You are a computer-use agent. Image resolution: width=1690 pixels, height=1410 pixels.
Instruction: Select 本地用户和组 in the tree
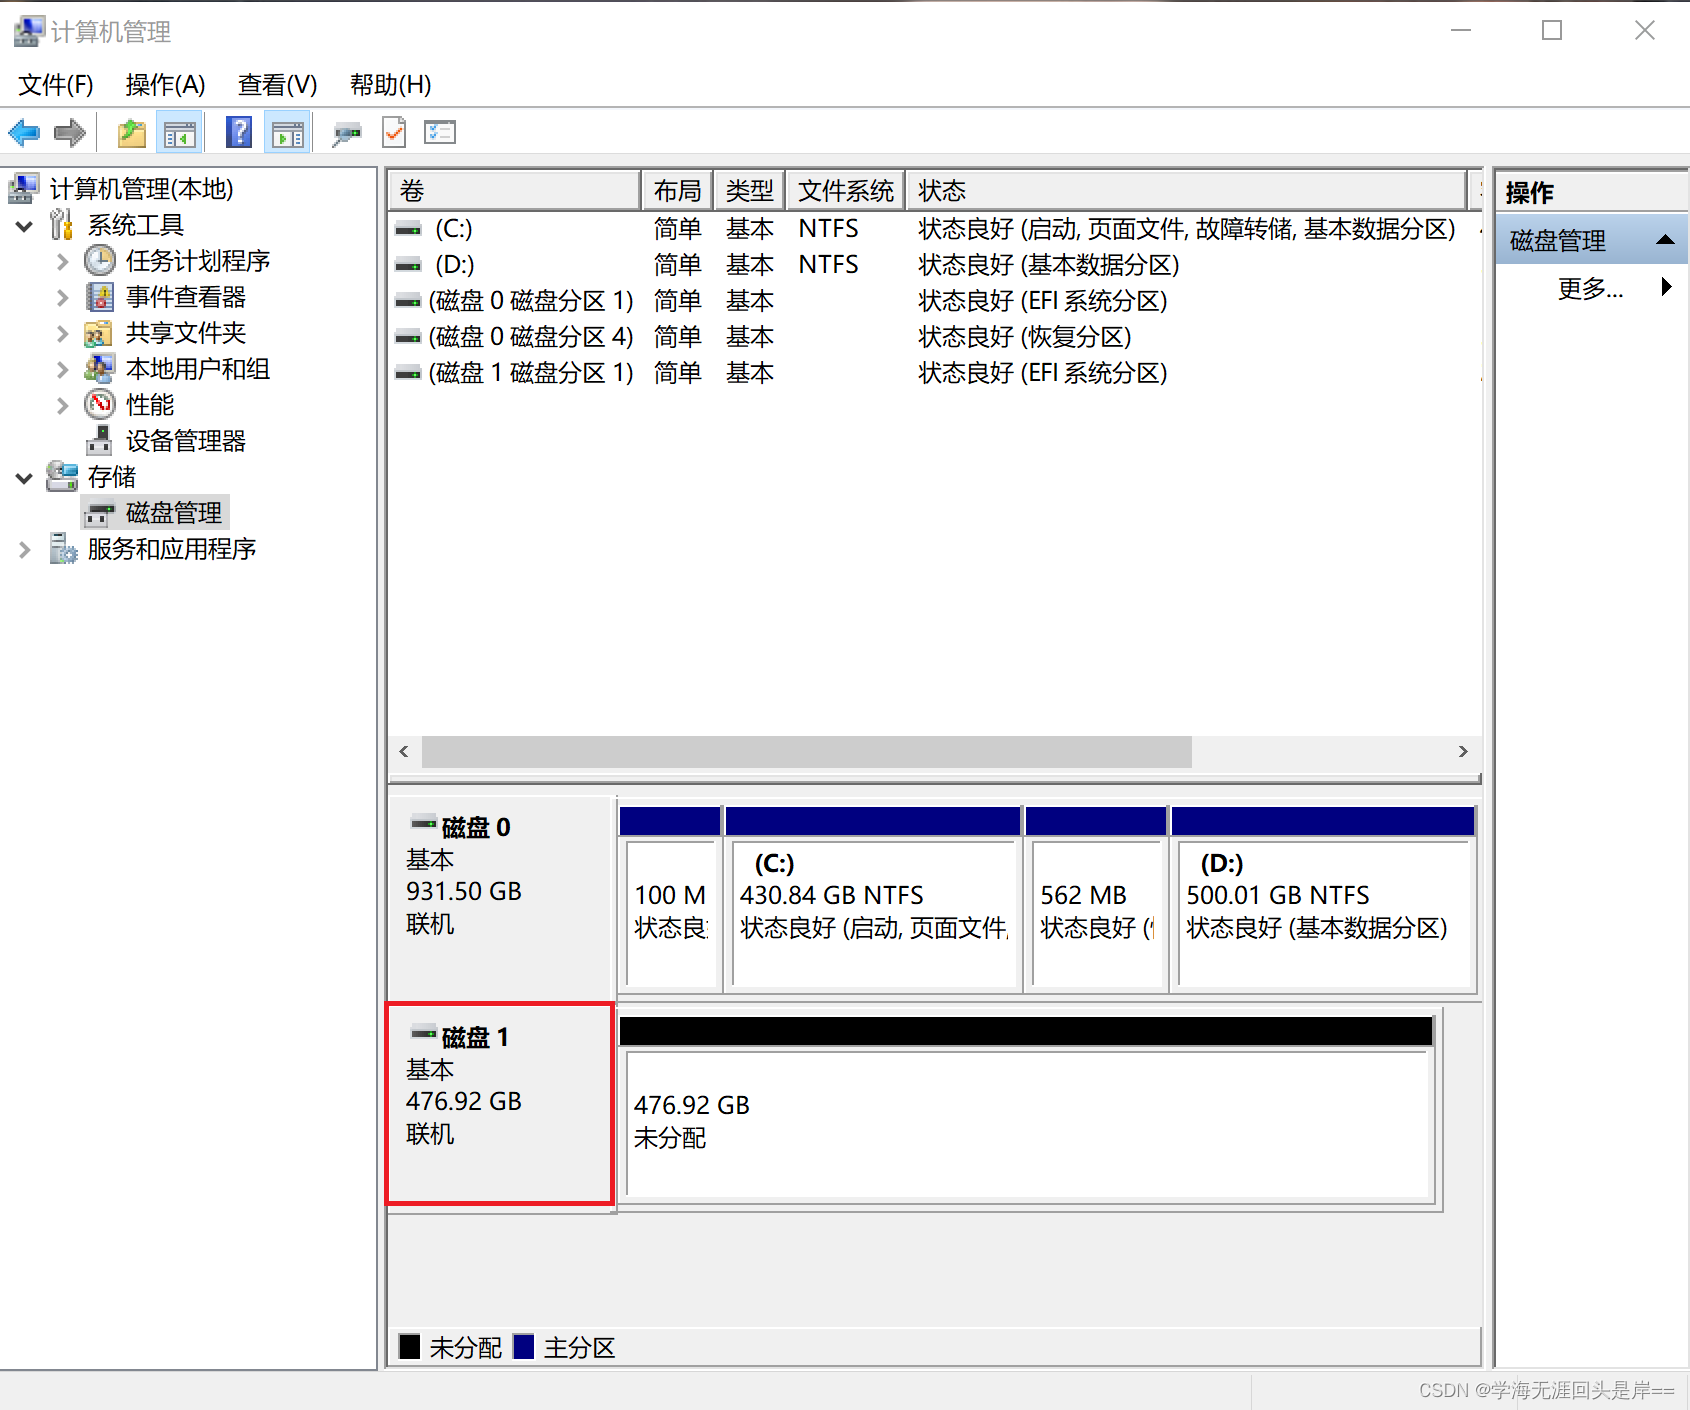click(x=198, y=369)
